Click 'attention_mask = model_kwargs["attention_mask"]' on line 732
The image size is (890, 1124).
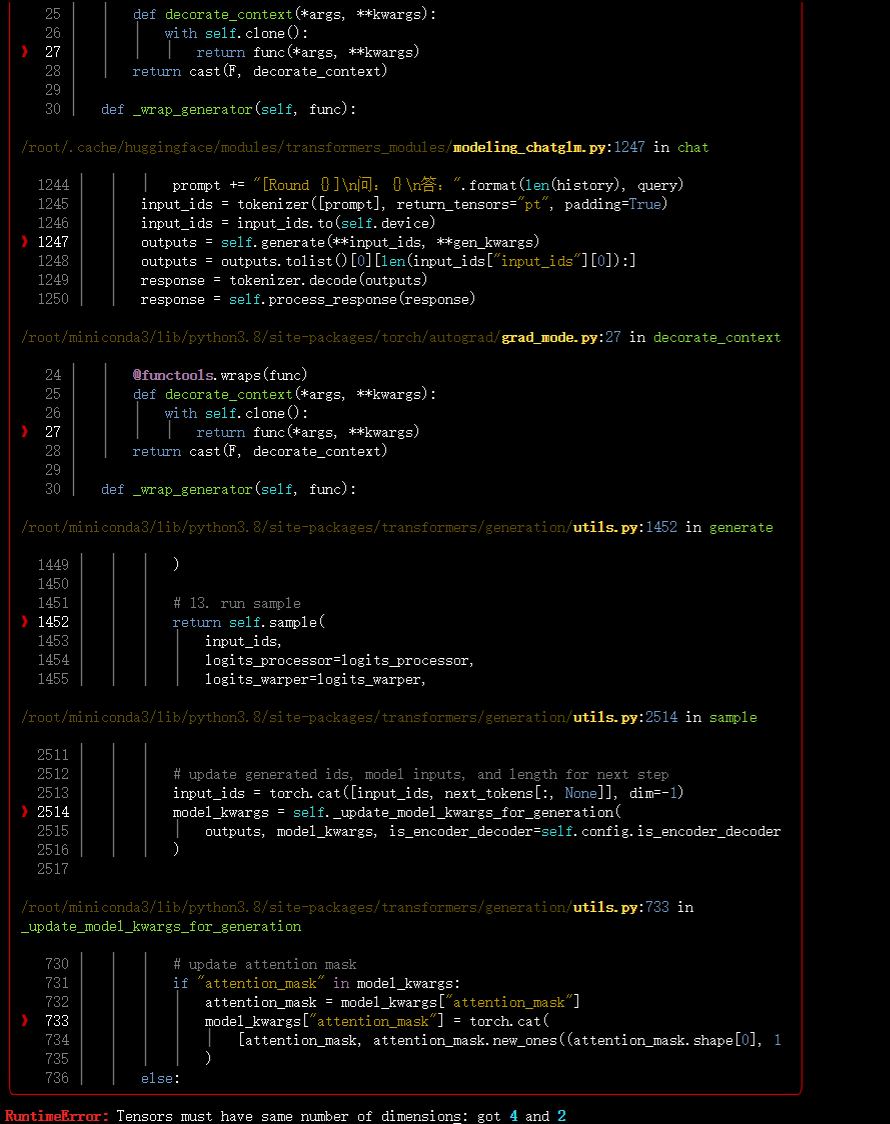[393, 1002]
